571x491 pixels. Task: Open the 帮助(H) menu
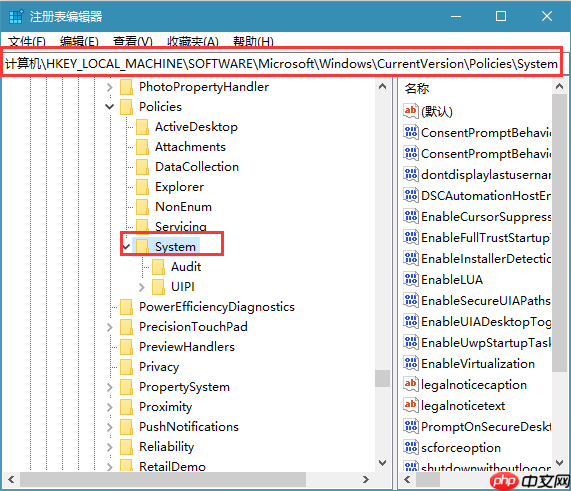tap(253, 42)
